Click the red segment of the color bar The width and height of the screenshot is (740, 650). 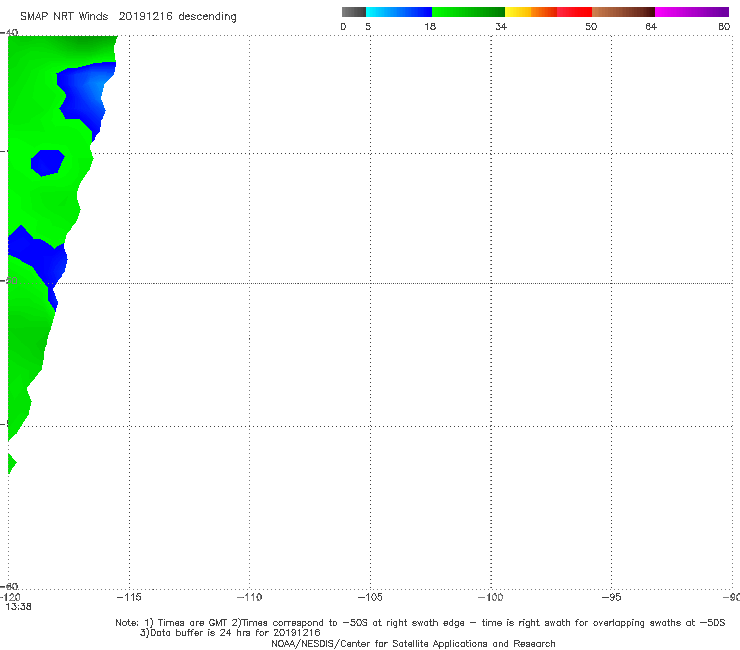(574, 12)
